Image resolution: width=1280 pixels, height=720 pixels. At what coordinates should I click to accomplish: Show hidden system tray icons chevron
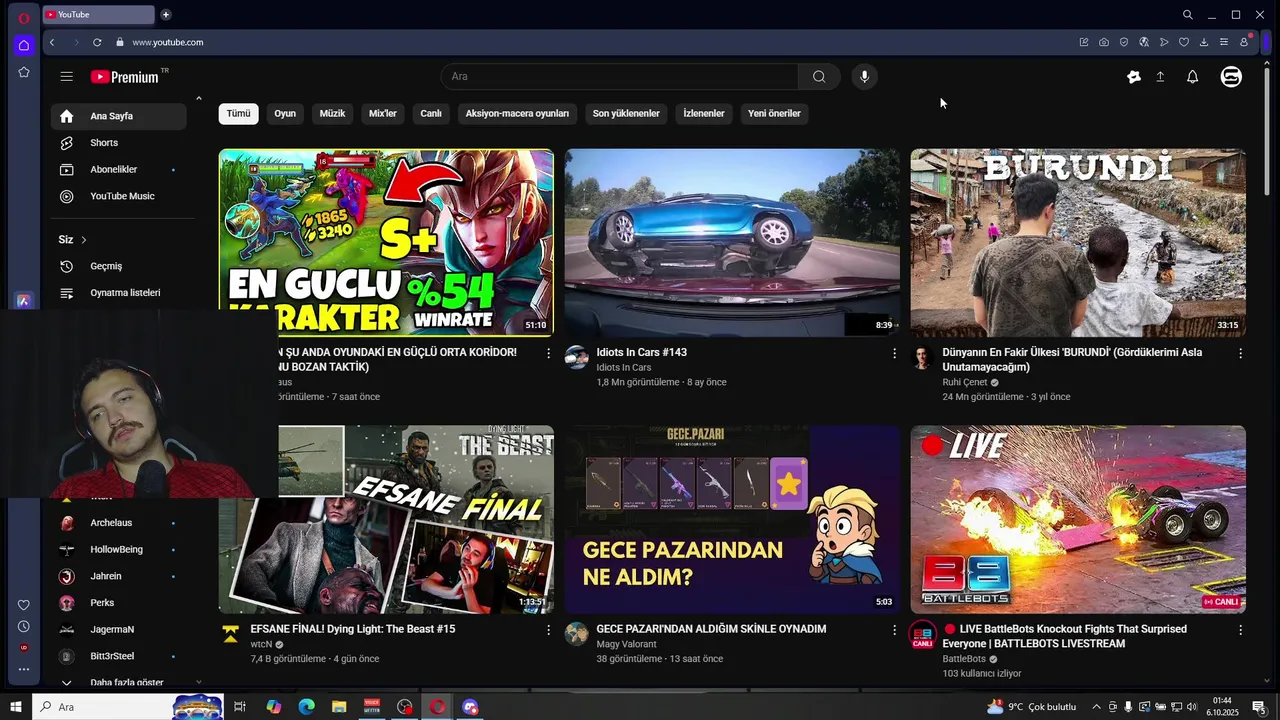[x=1096, y=707]
